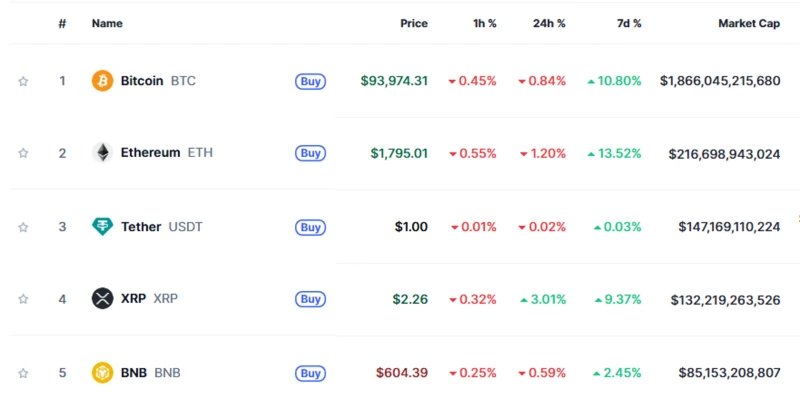
Task: Click the Ethereum logo icon
Action: 102,153
